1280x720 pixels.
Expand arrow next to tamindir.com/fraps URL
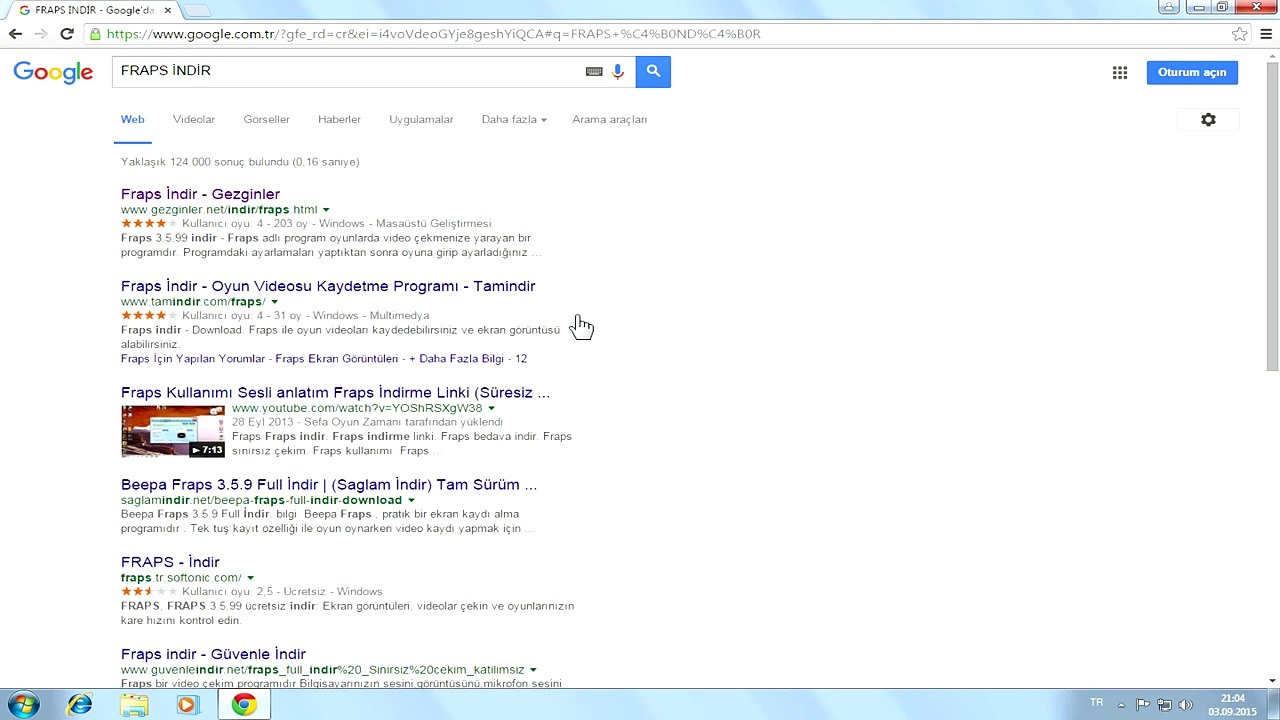[x=274, y=302]
